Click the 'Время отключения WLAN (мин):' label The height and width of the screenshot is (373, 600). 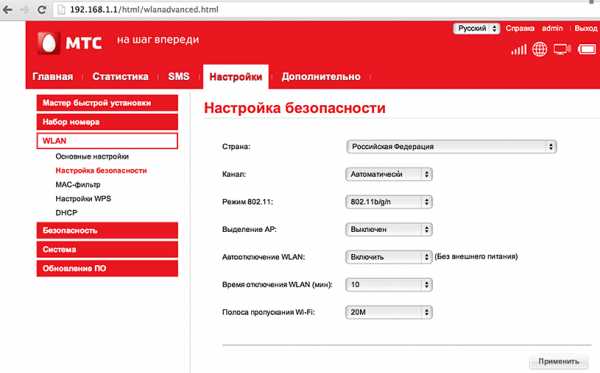coord(277,284)
